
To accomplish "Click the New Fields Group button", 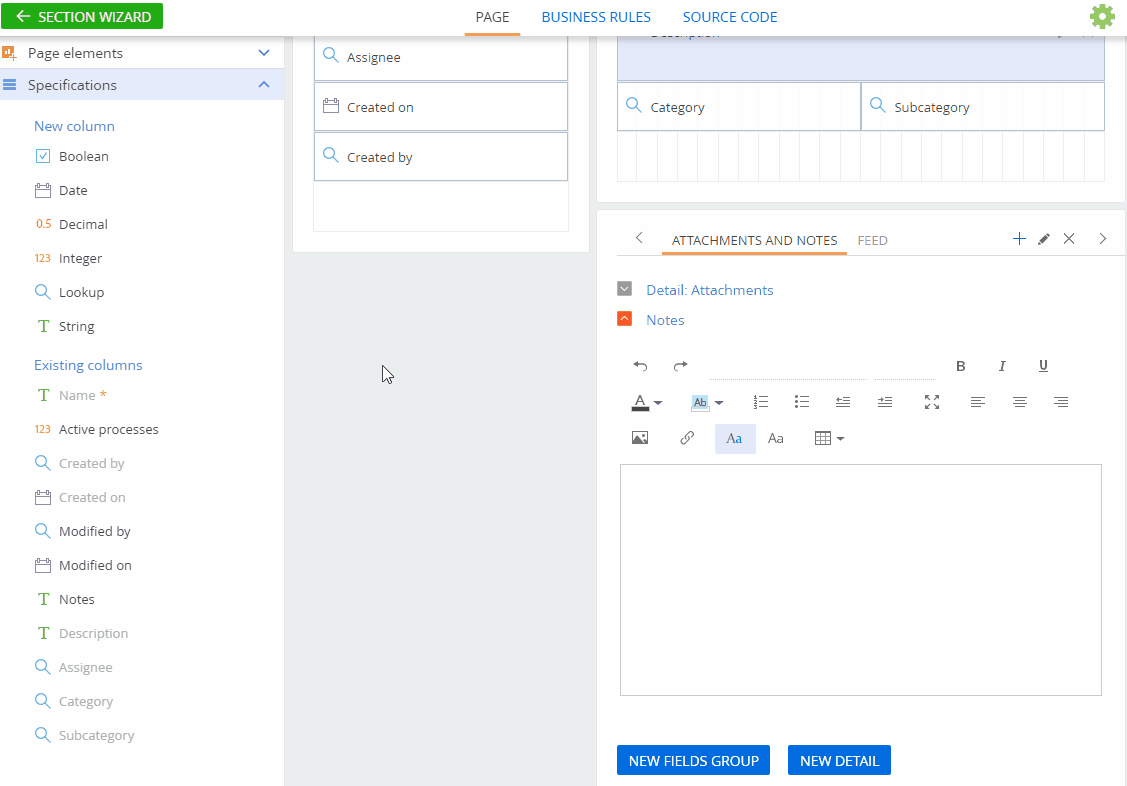I will [693, 760].
